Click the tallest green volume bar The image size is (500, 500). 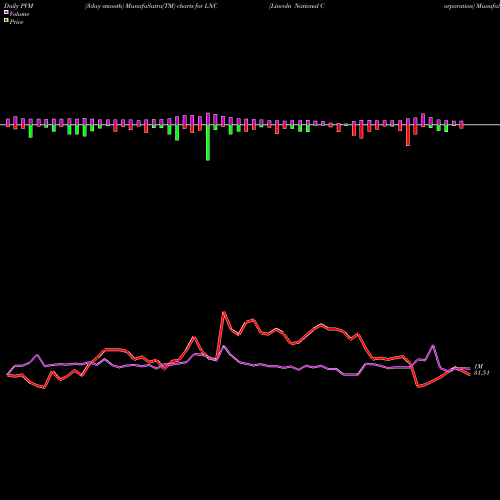point(208,143)
